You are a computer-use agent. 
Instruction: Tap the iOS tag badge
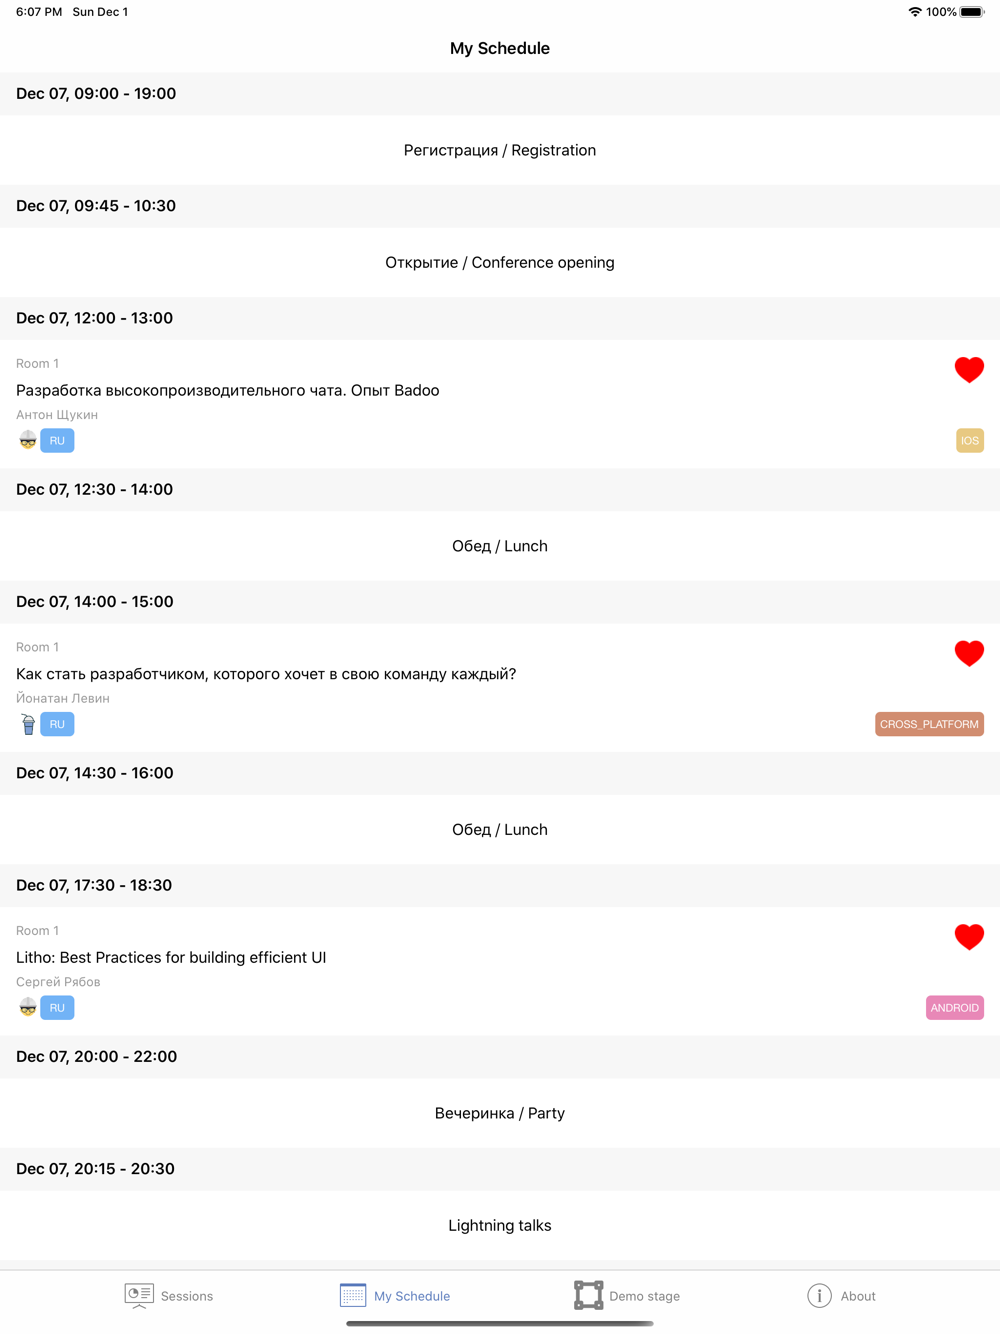pyautogui.click(x=969, y=441)
